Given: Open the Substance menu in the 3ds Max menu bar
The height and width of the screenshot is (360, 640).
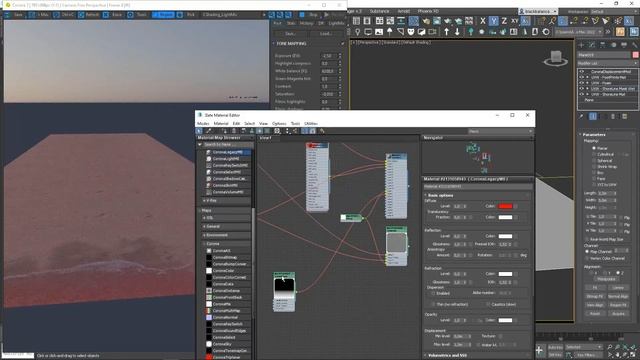Looking at the screenshot, I should tap(379, 11).
